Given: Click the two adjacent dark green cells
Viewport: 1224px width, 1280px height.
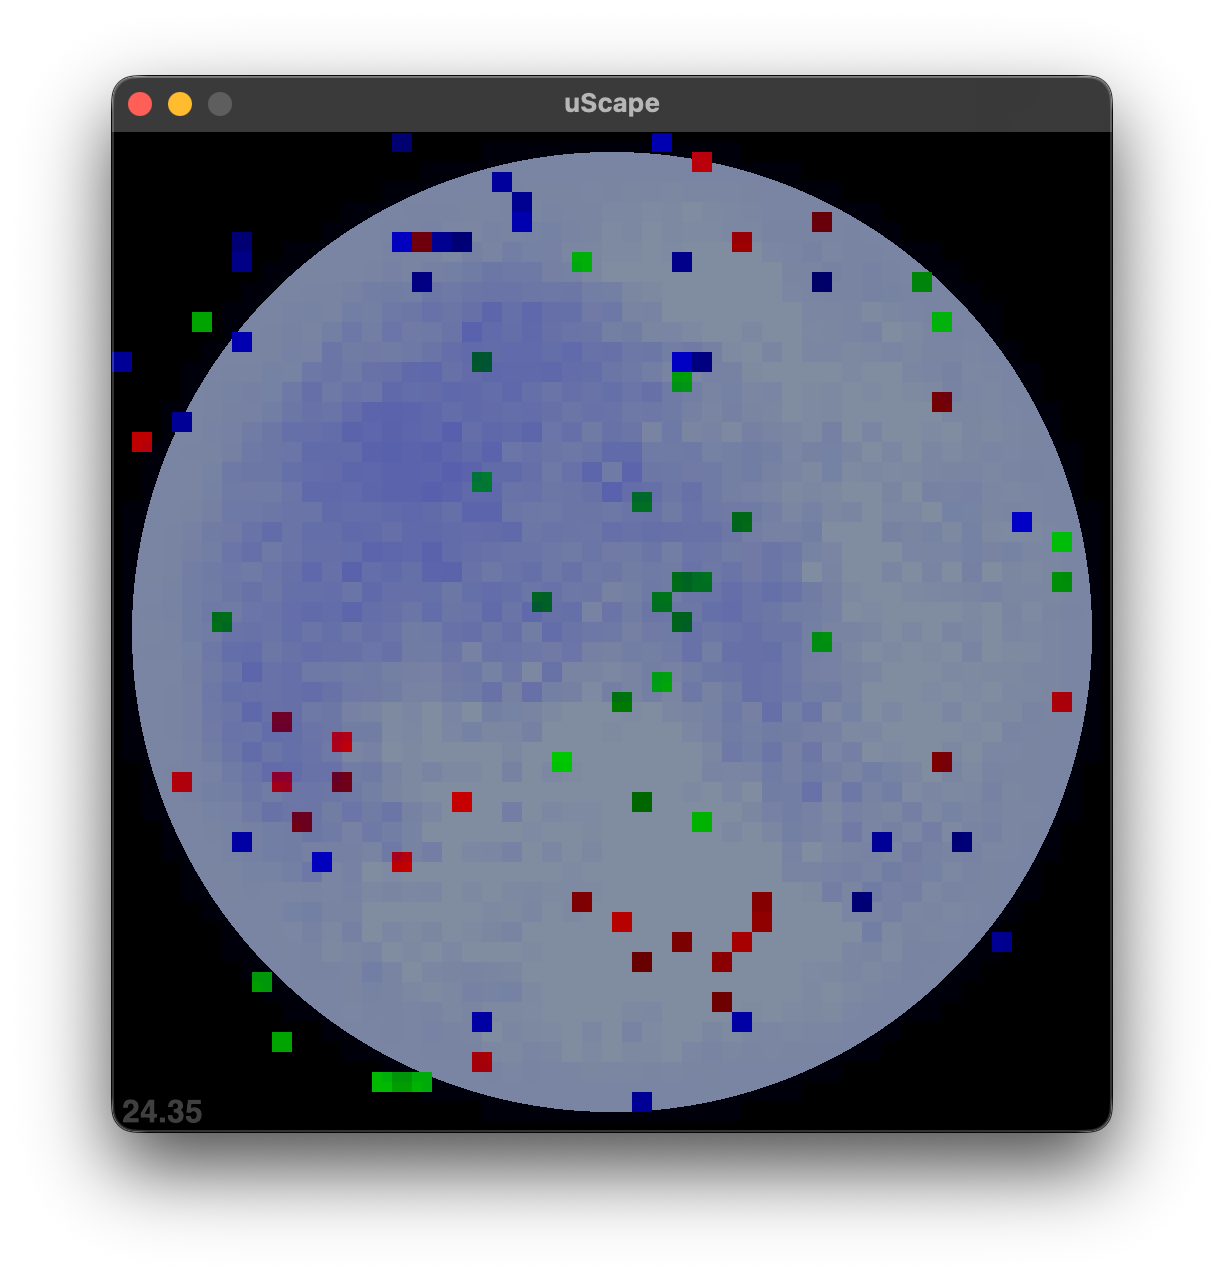Looking at the screenshot, I should coord(692,582).
